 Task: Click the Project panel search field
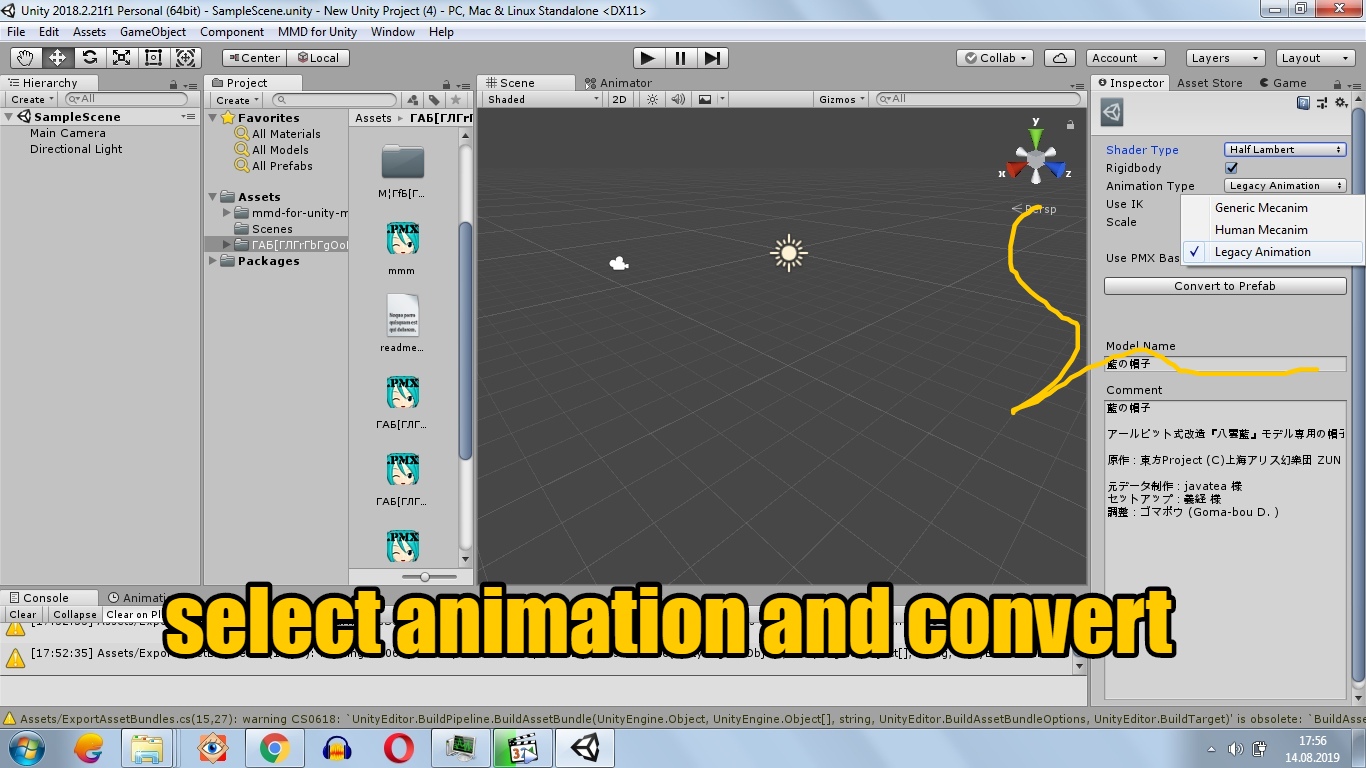click(335, 100)
